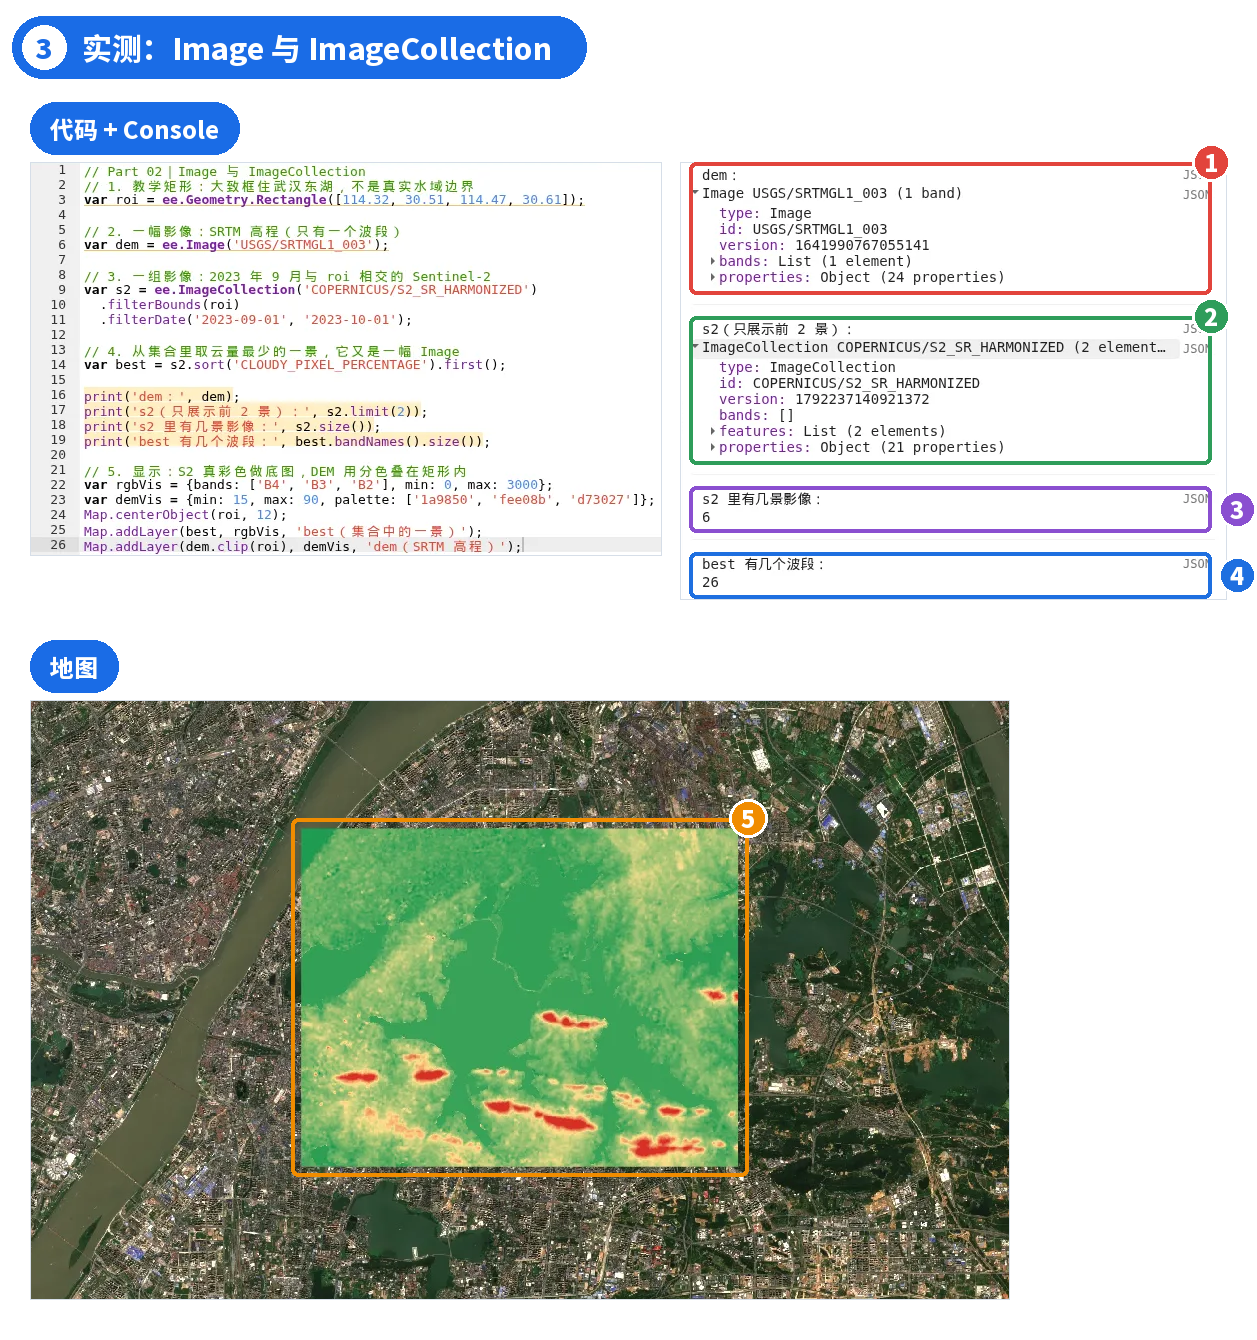Expand bands: List (1 element)
Image resolution: width=1257 pixels, height=1340 pixels.
click(x=712, y=262)
